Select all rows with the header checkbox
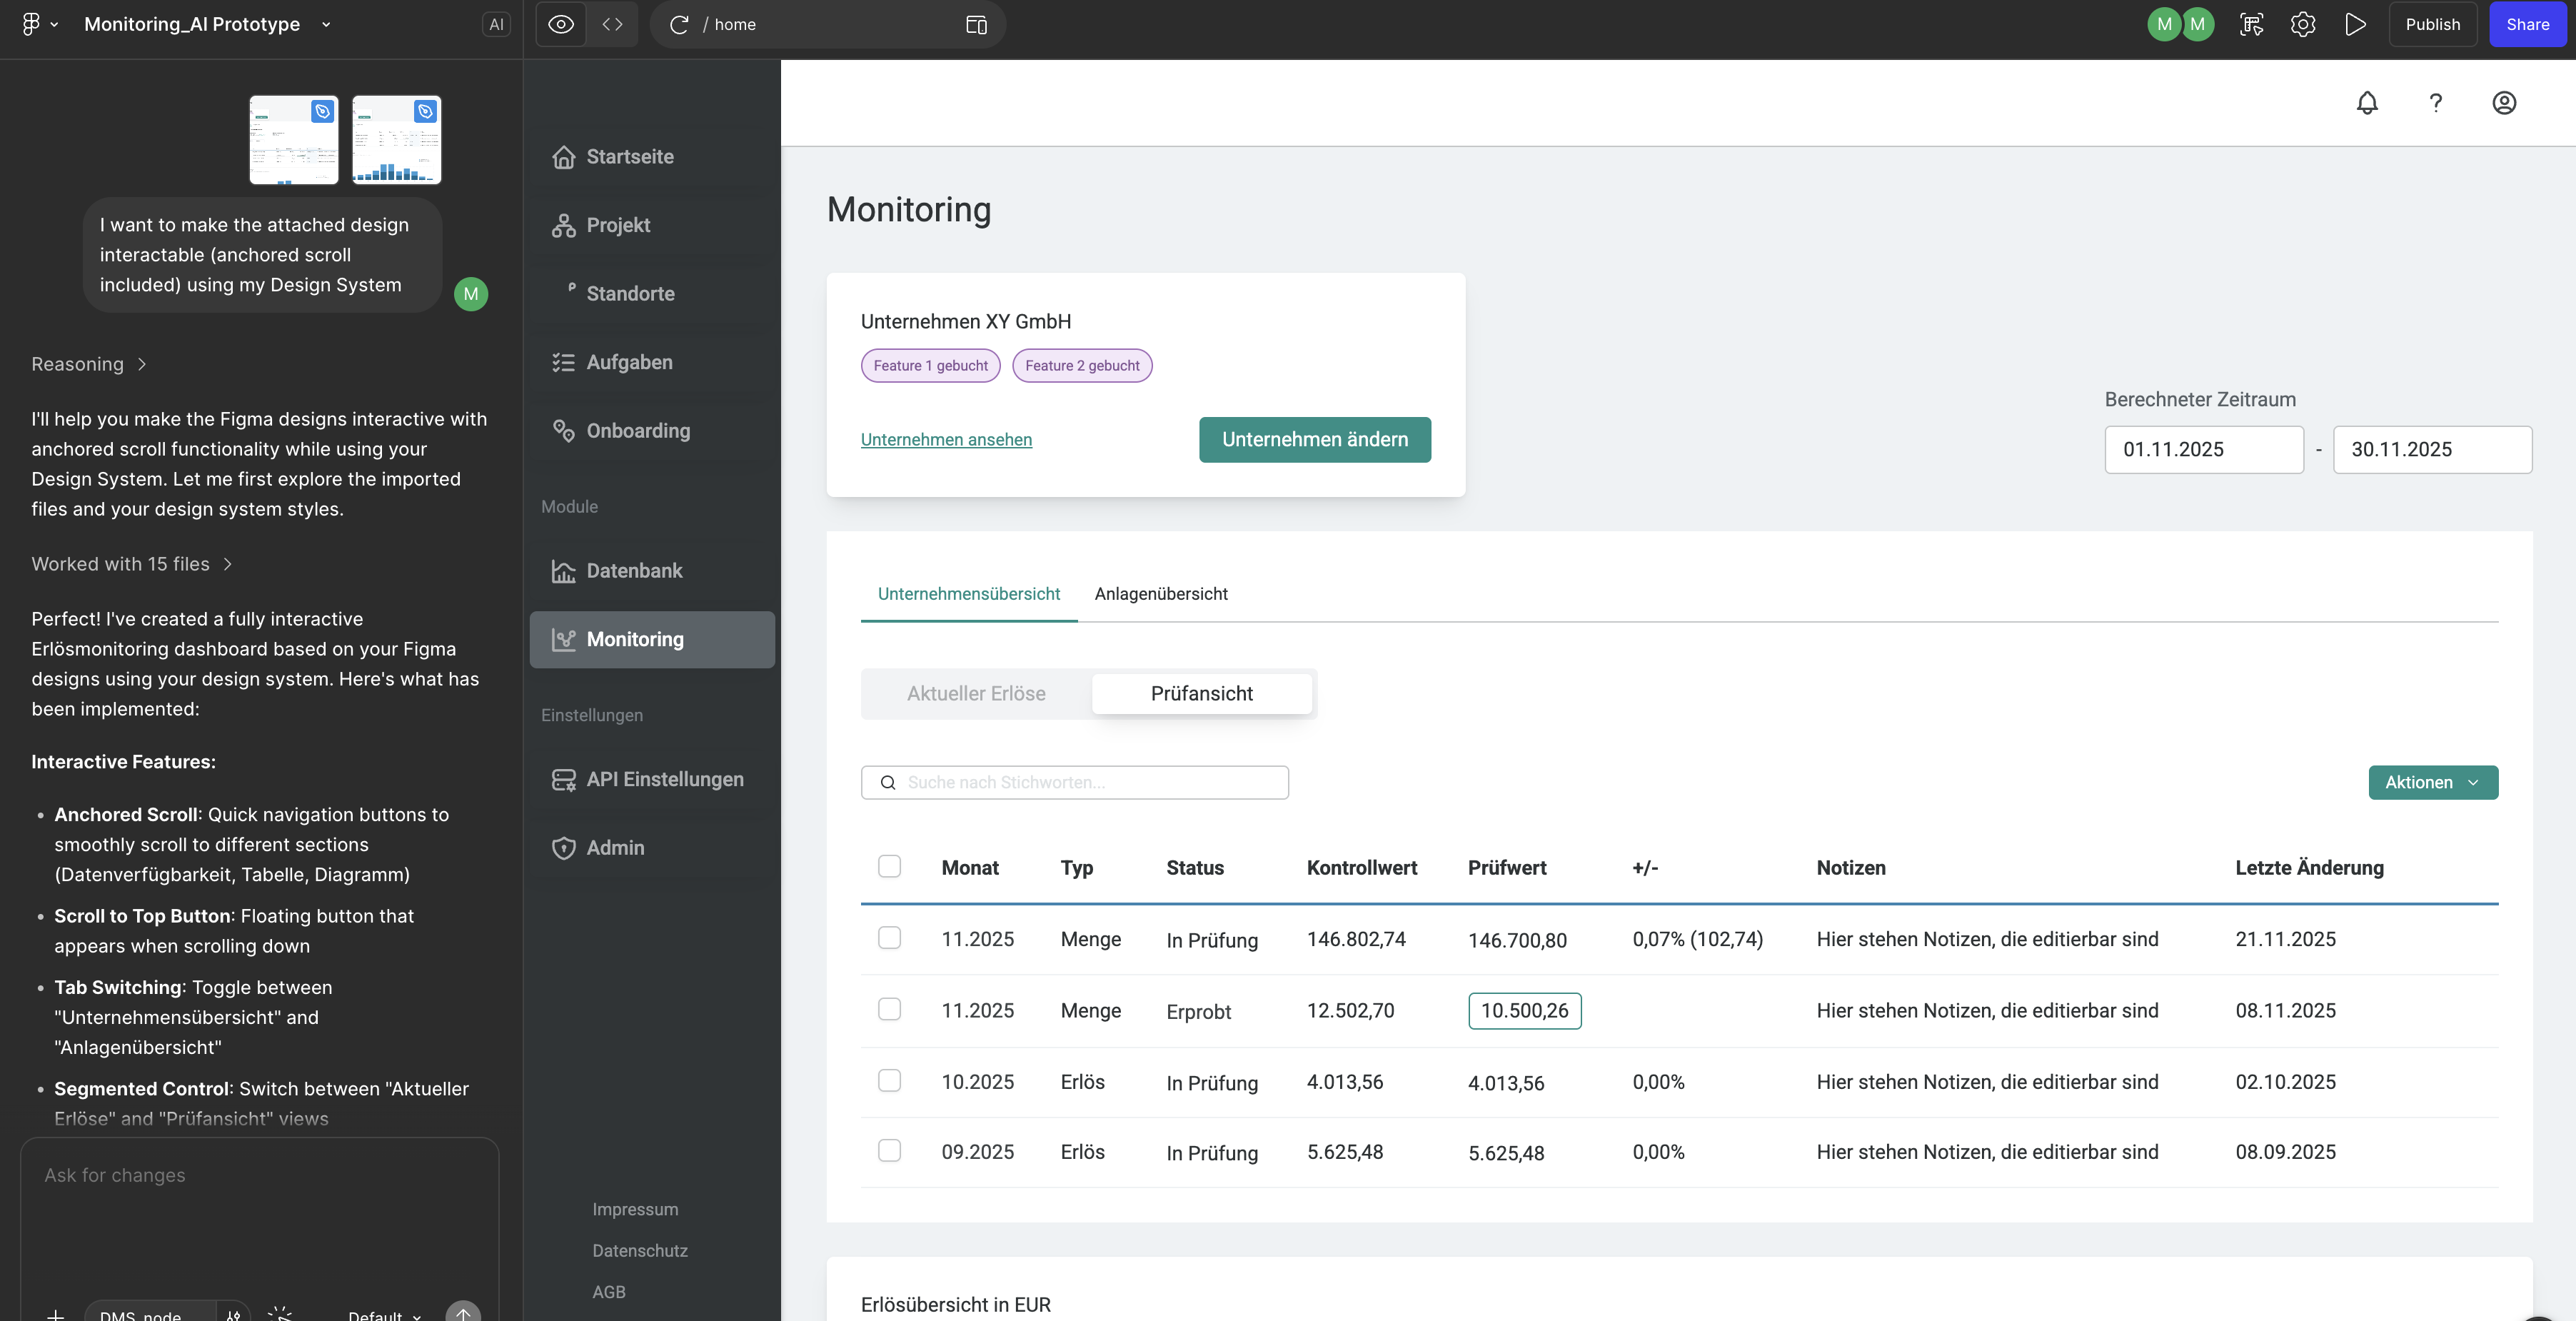Viewport: 2576px width, 1321px height. click(889, 866)
